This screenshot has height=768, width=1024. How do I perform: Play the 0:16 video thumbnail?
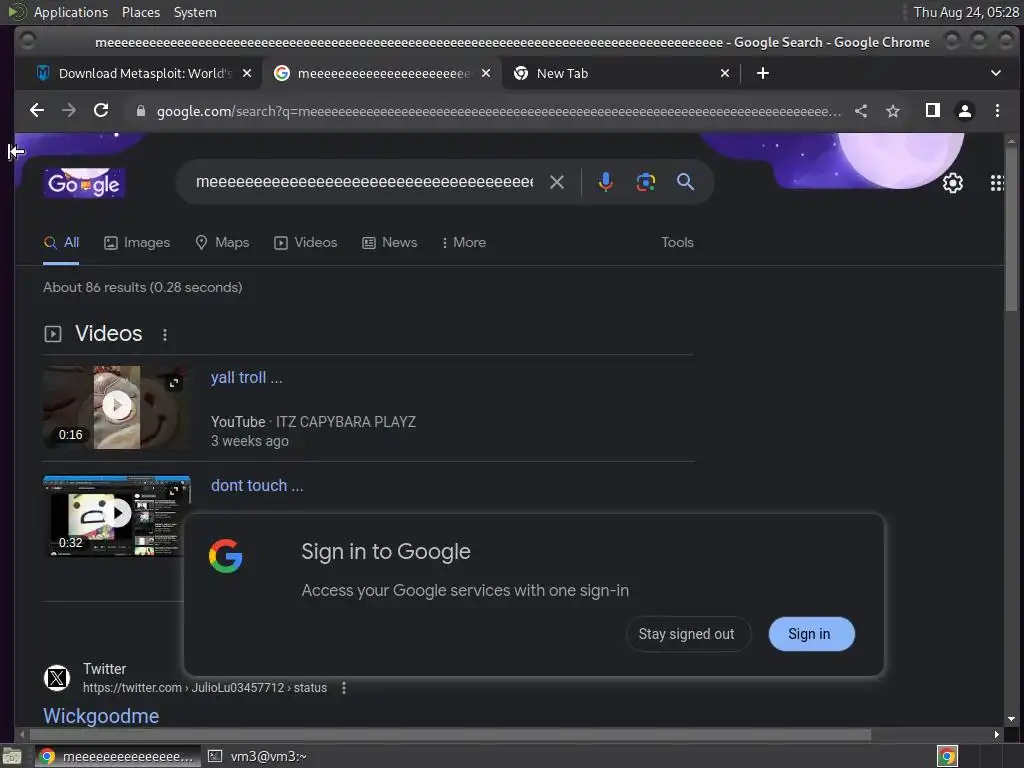[117, 407]
